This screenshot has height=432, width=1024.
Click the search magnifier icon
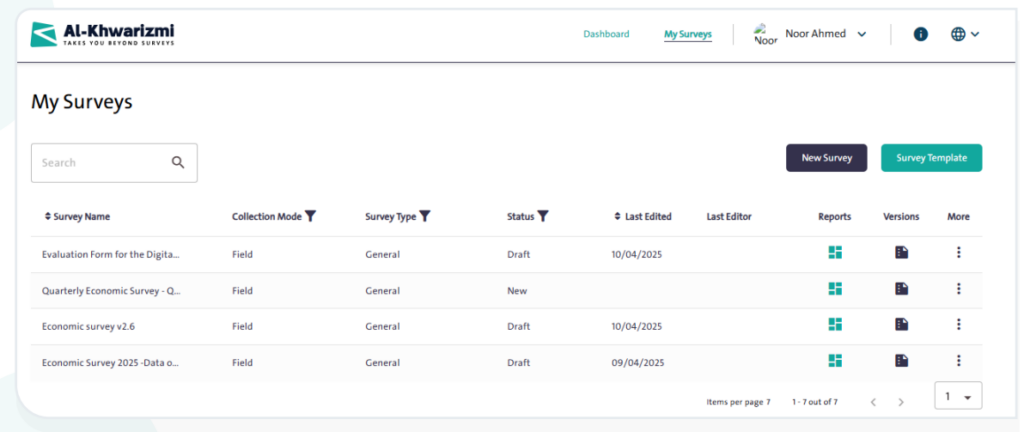tap(178, 163)
